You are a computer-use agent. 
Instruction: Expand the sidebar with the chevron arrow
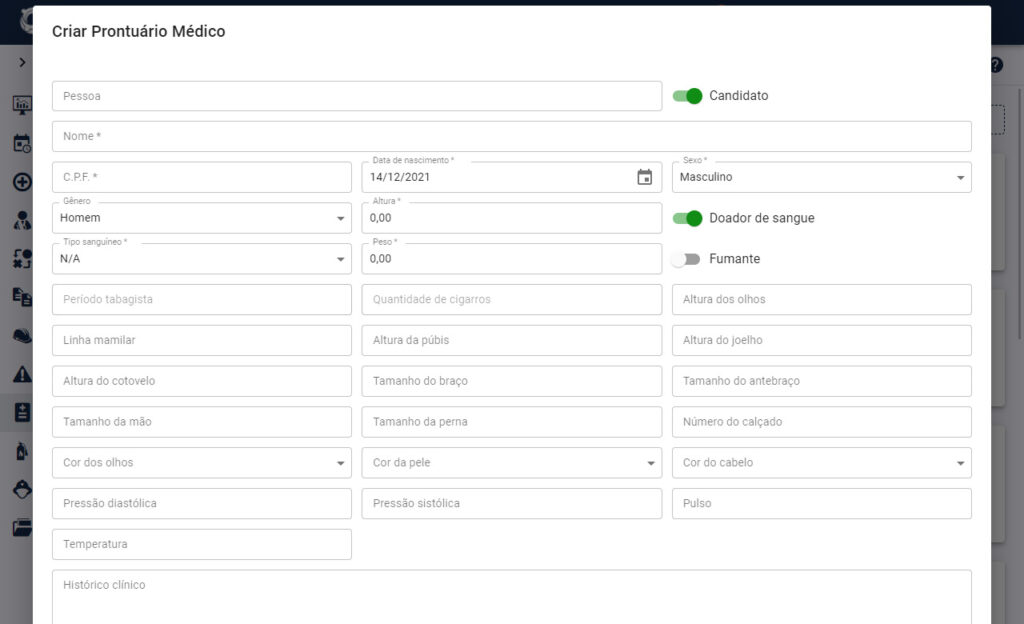[x=22, y=62]
